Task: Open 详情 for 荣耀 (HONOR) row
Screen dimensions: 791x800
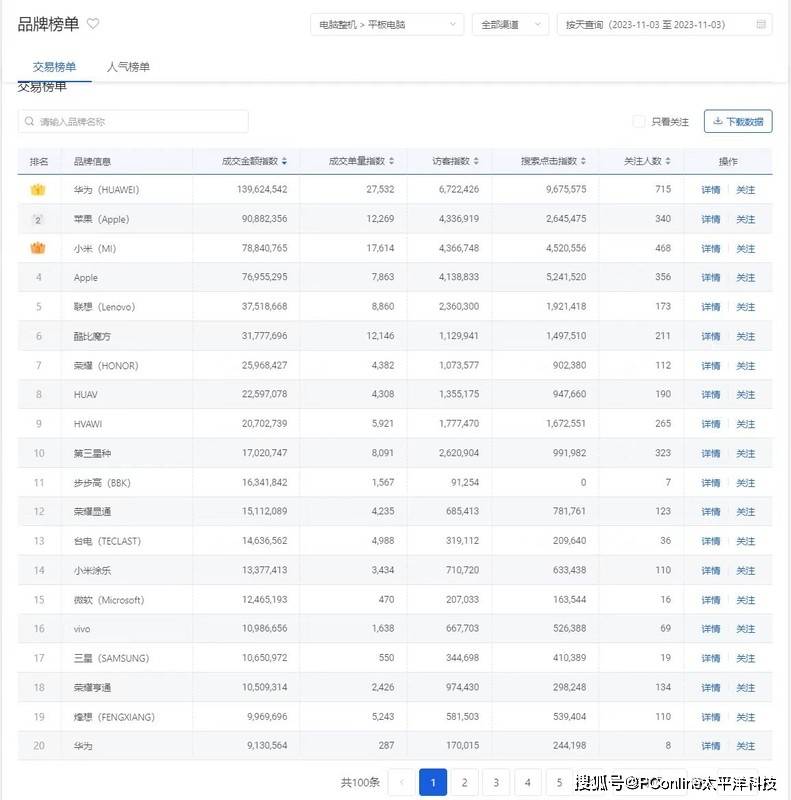Action: 710,366
